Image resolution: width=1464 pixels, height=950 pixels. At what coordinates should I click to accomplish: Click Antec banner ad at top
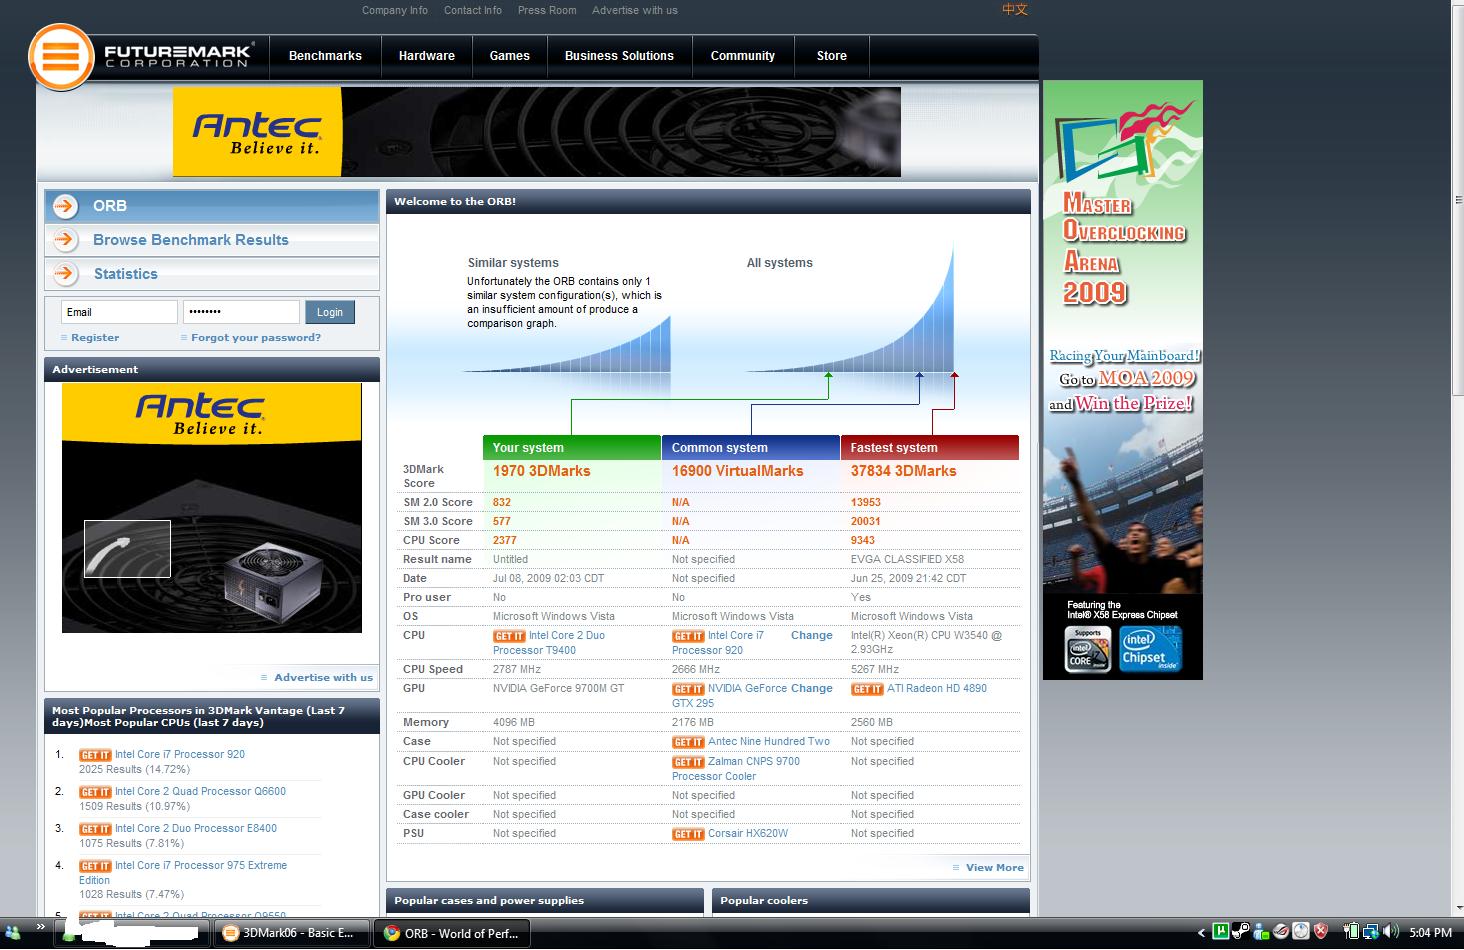[x=537, y=132]
